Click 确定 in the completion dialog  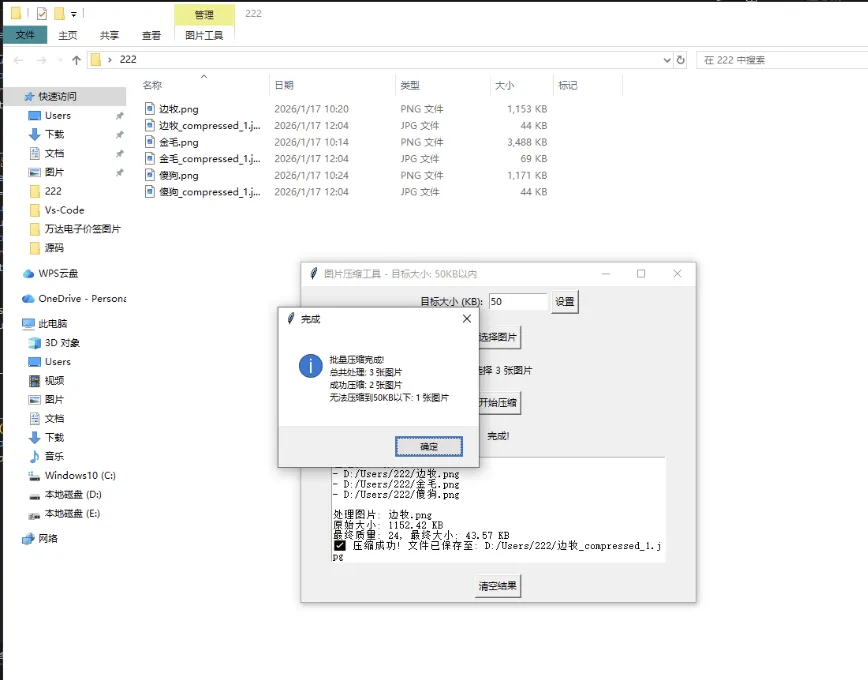pos(428,446)
